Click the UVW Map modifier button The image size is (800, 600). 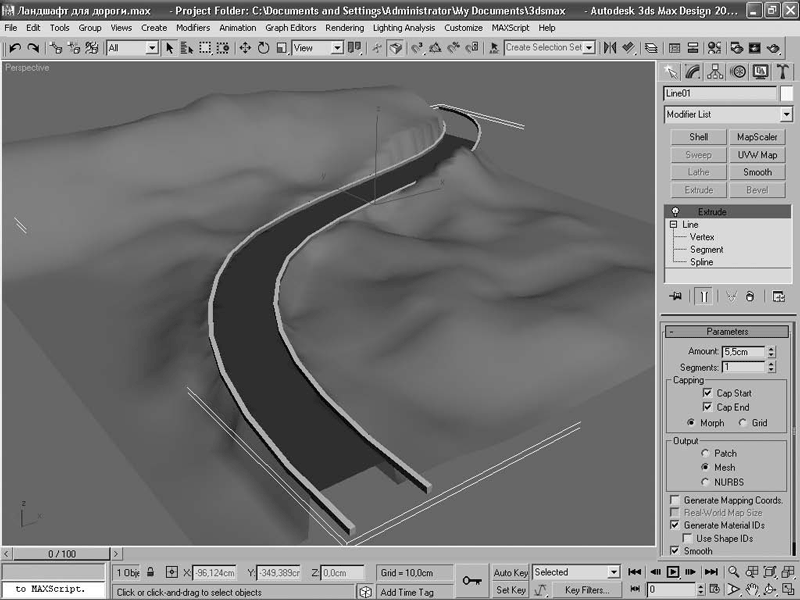click(x=757, y=155)
